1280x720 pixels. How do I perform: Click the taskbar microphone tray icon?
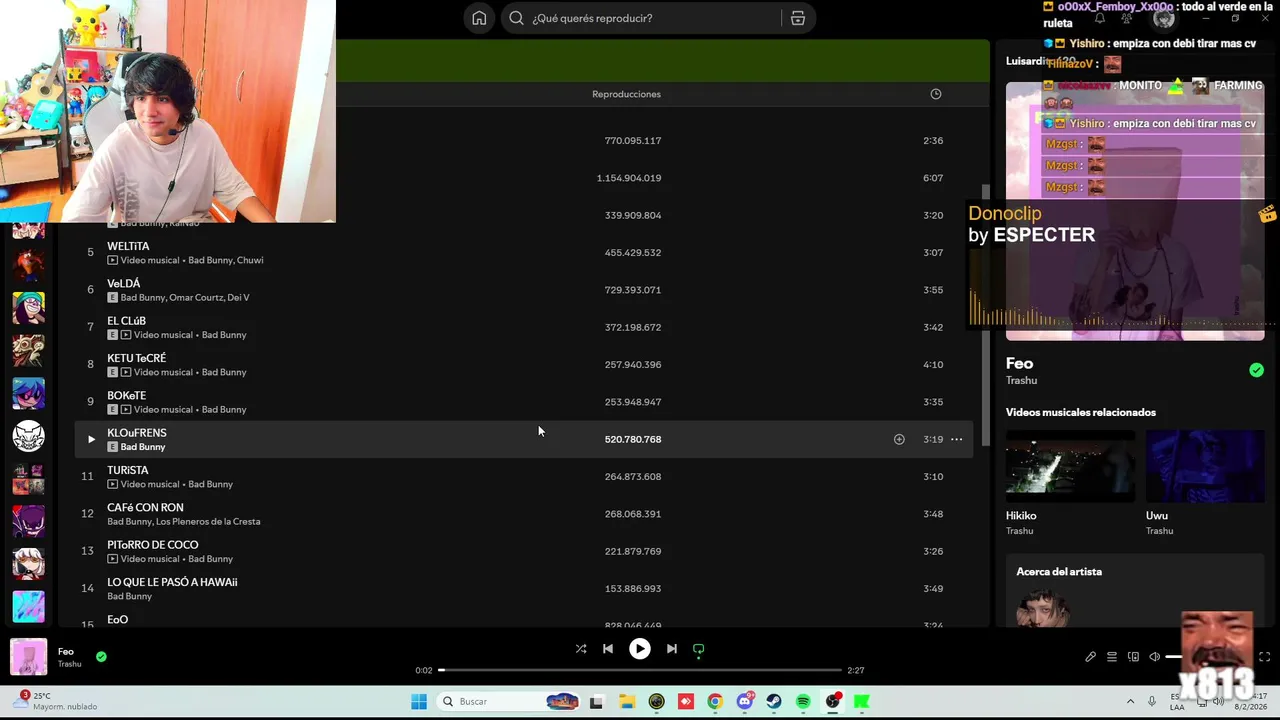(1152, 702)
